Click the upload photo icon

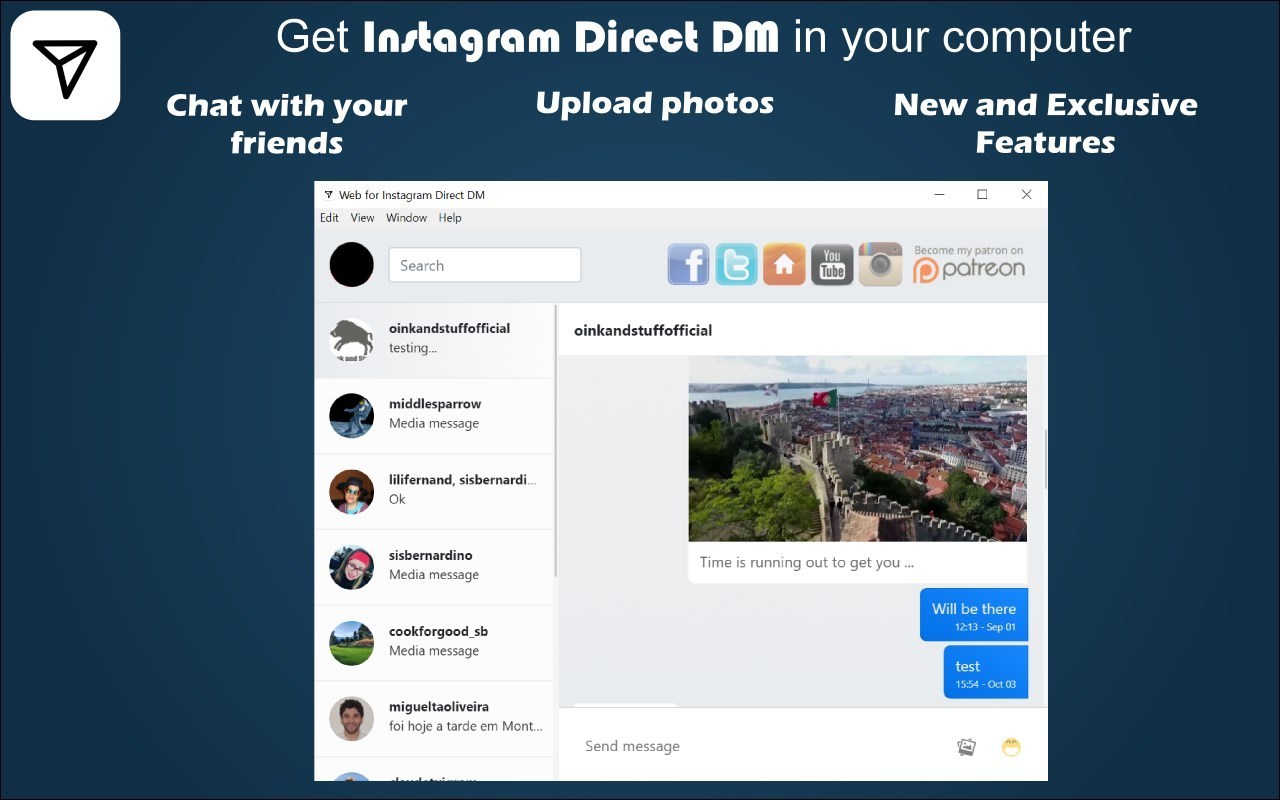click(x=966, y=747)
